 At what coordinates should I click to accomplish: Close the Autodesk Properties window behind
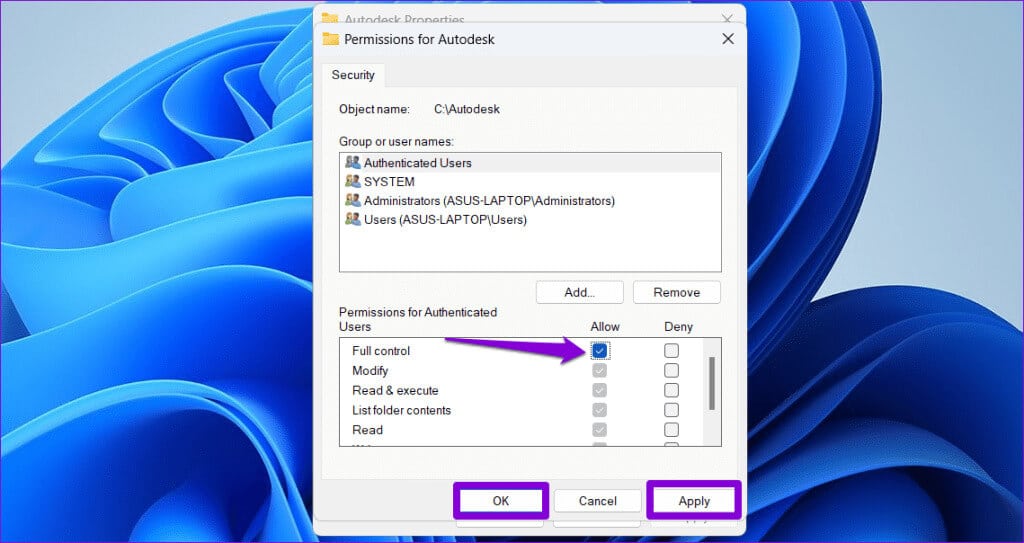727,19
